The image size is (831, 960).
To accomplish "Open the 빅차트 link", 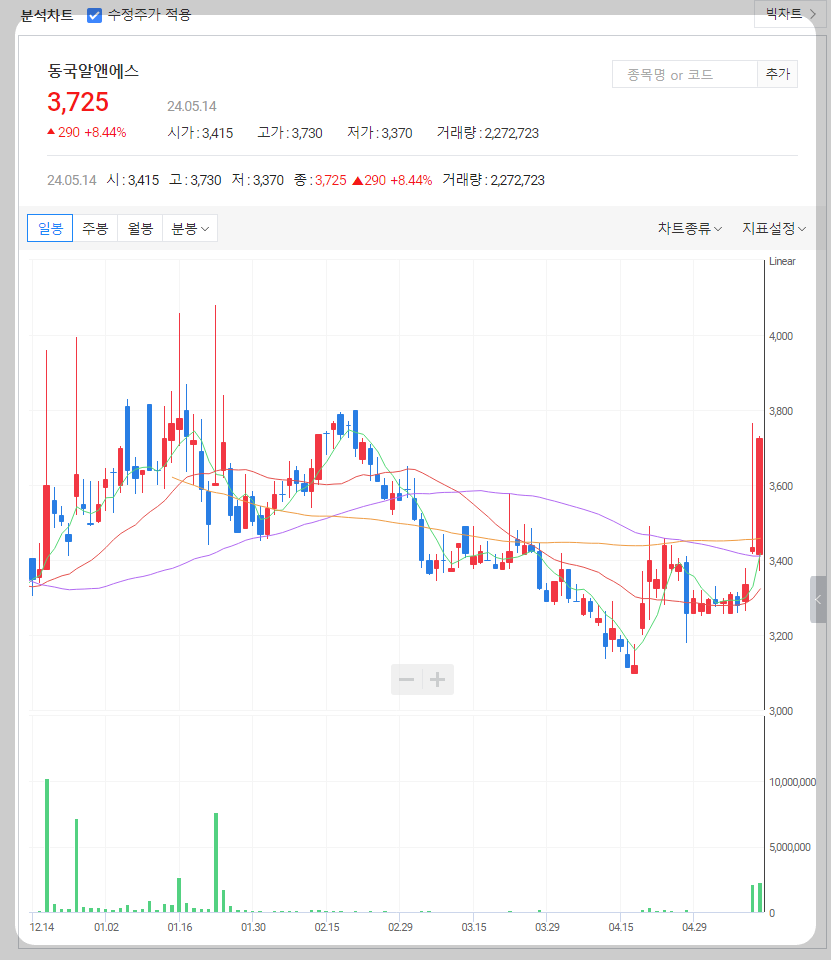I will (x=791, y=13).
